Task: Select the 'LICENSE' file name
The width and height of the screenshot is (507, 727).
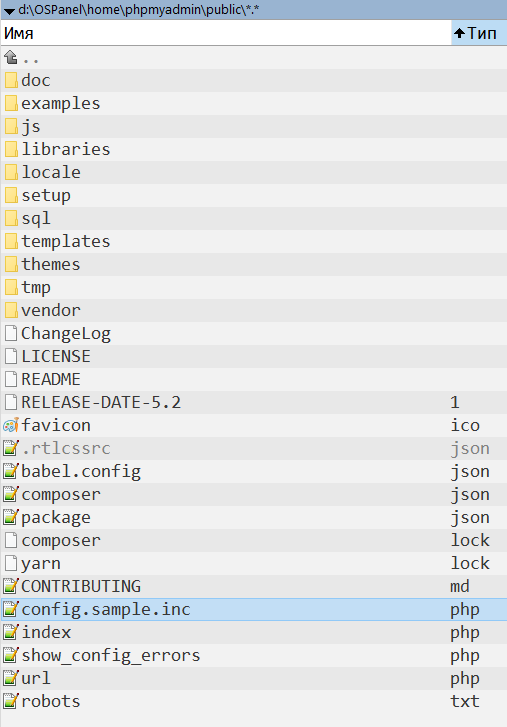Action: click(56, 356)
